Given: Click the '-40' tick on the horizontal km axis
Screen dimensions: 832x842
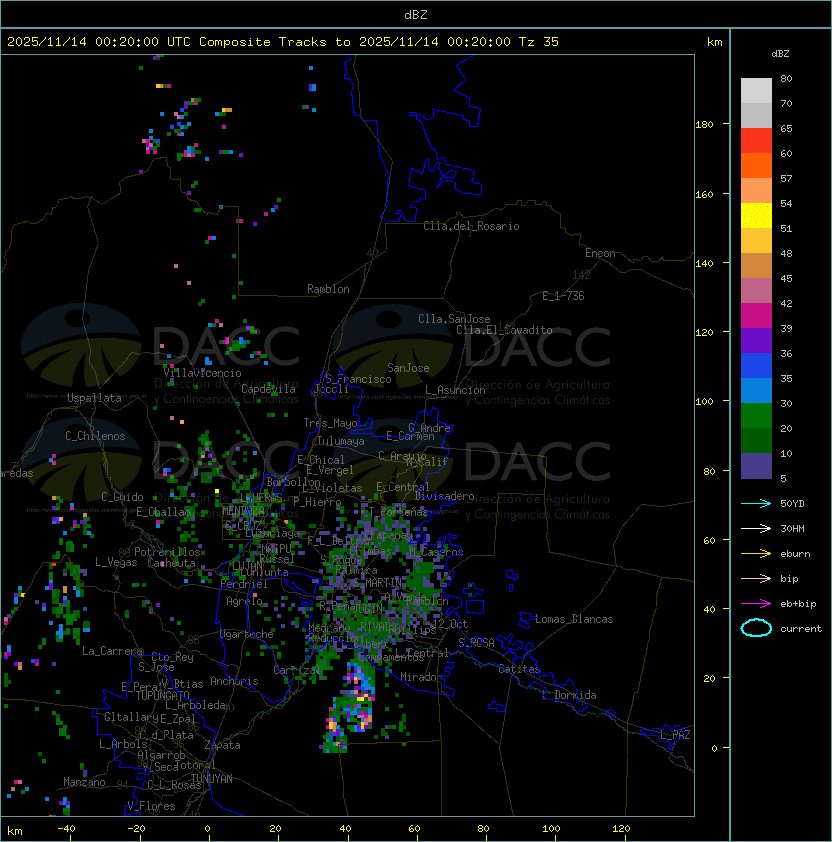Looking at the screenshot, I should (x=66, y=829).
